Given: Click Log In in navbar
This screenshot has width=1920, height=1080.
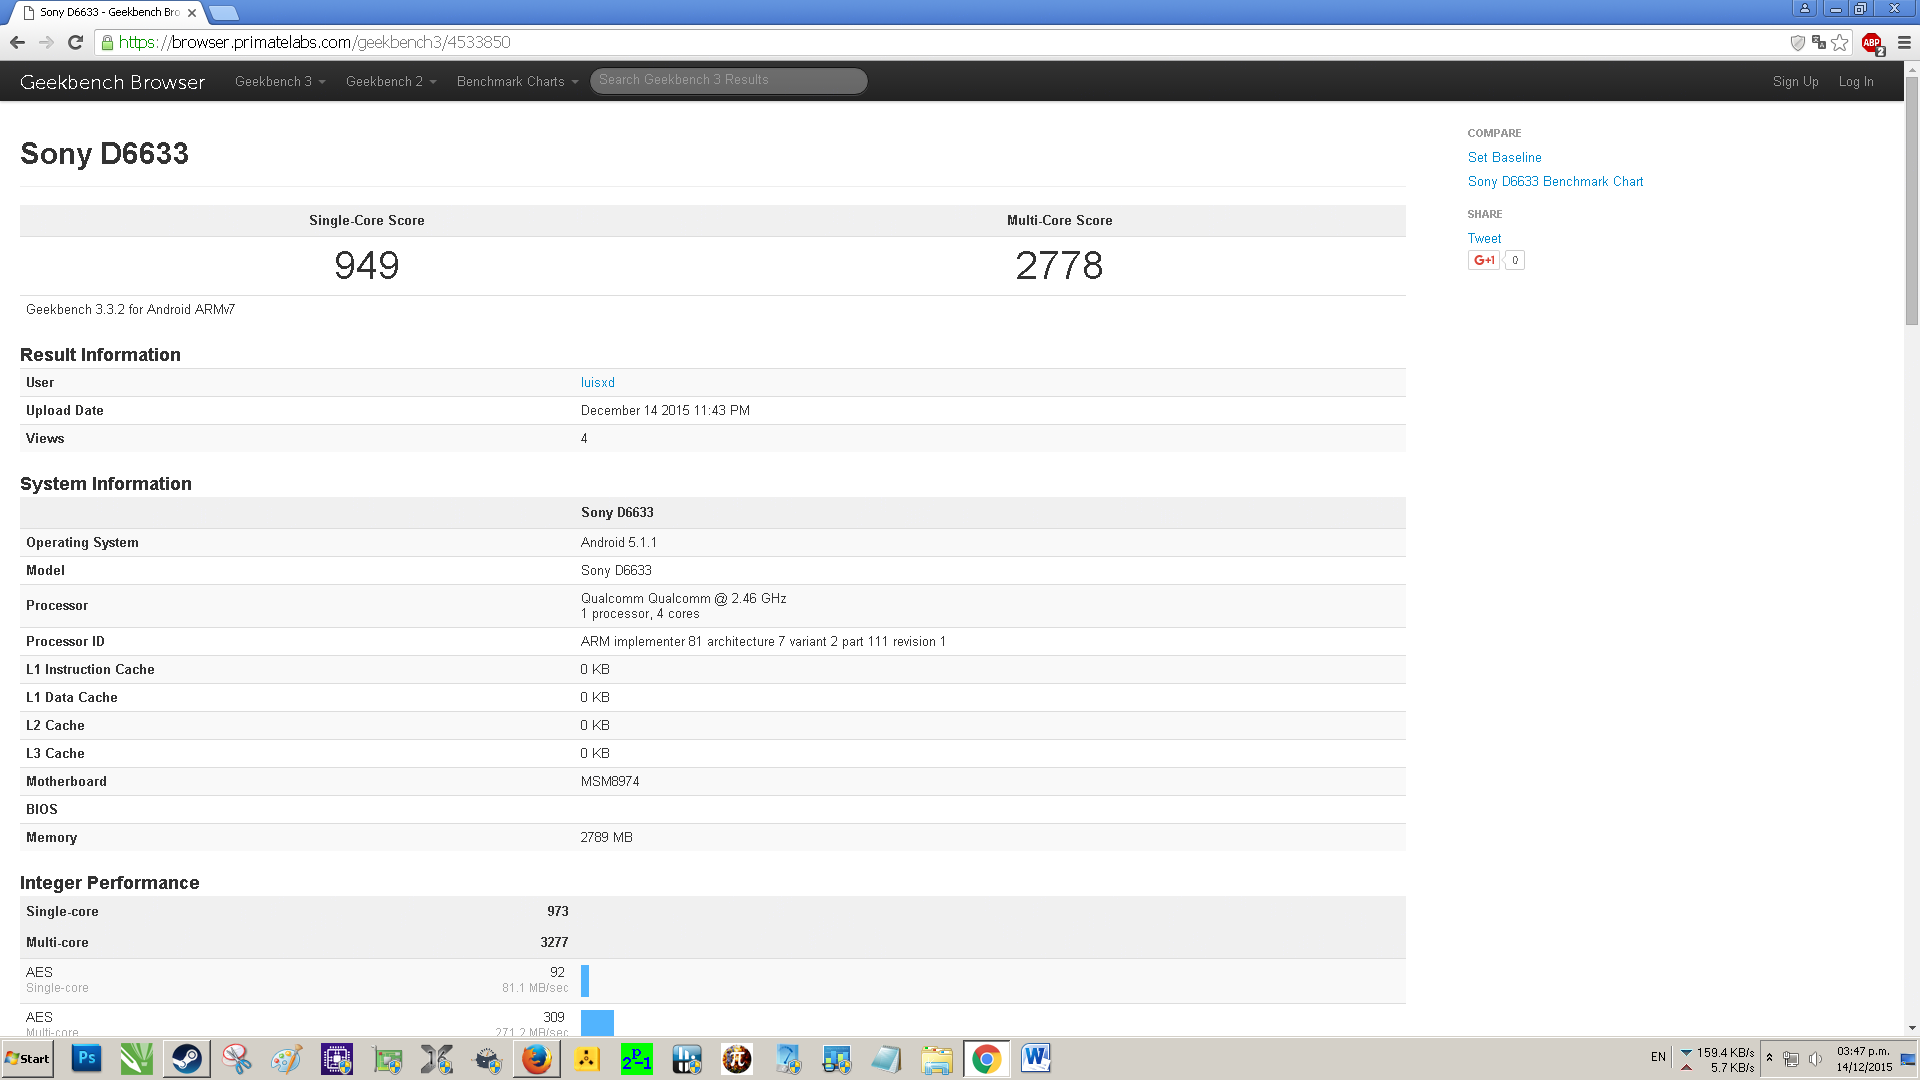Looking at the screenshot, I should click(x=1856, y=82).
